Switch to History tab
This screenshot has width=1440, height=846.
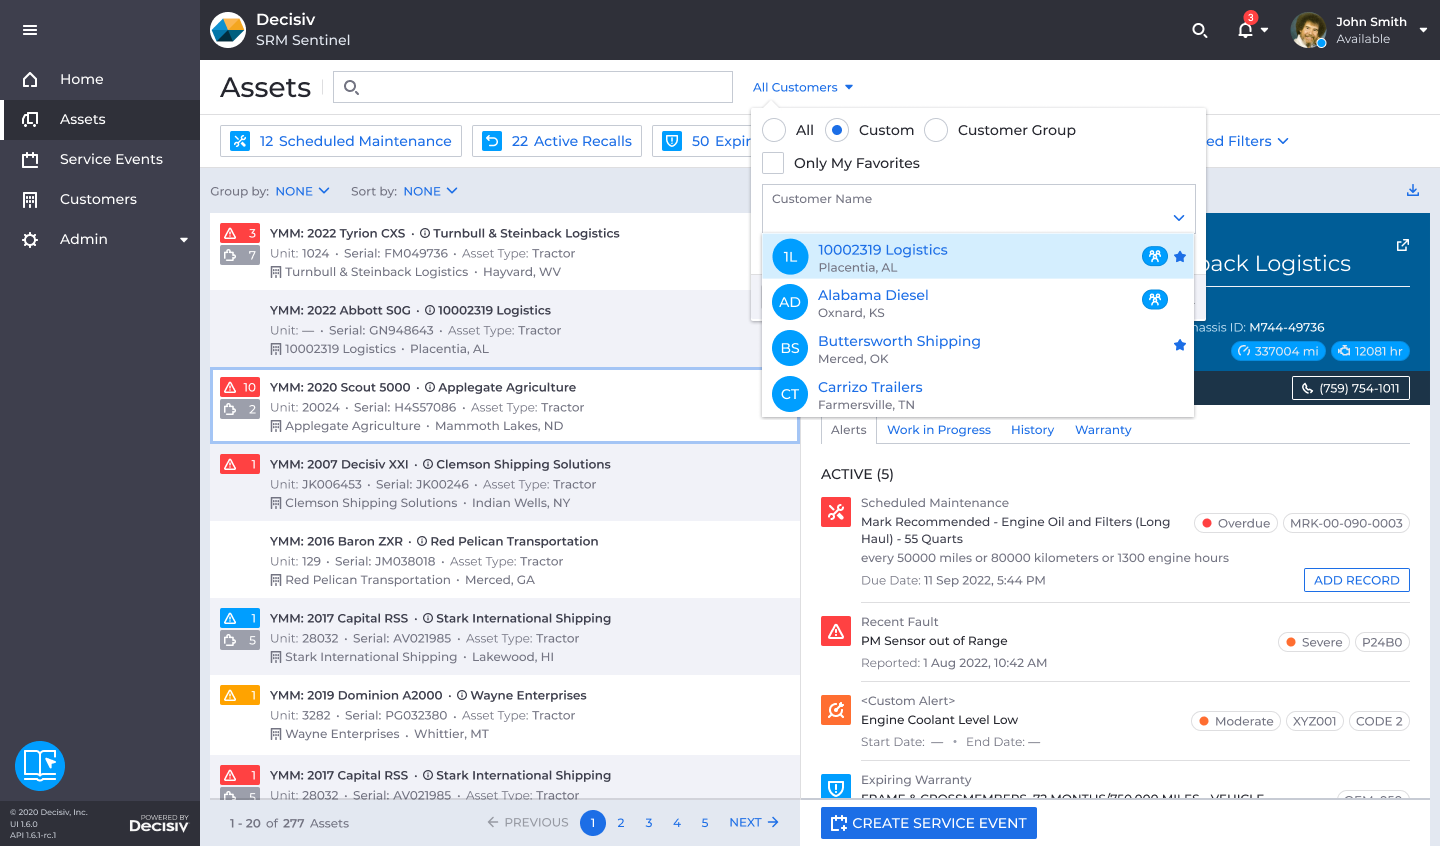coord(1032,430)
